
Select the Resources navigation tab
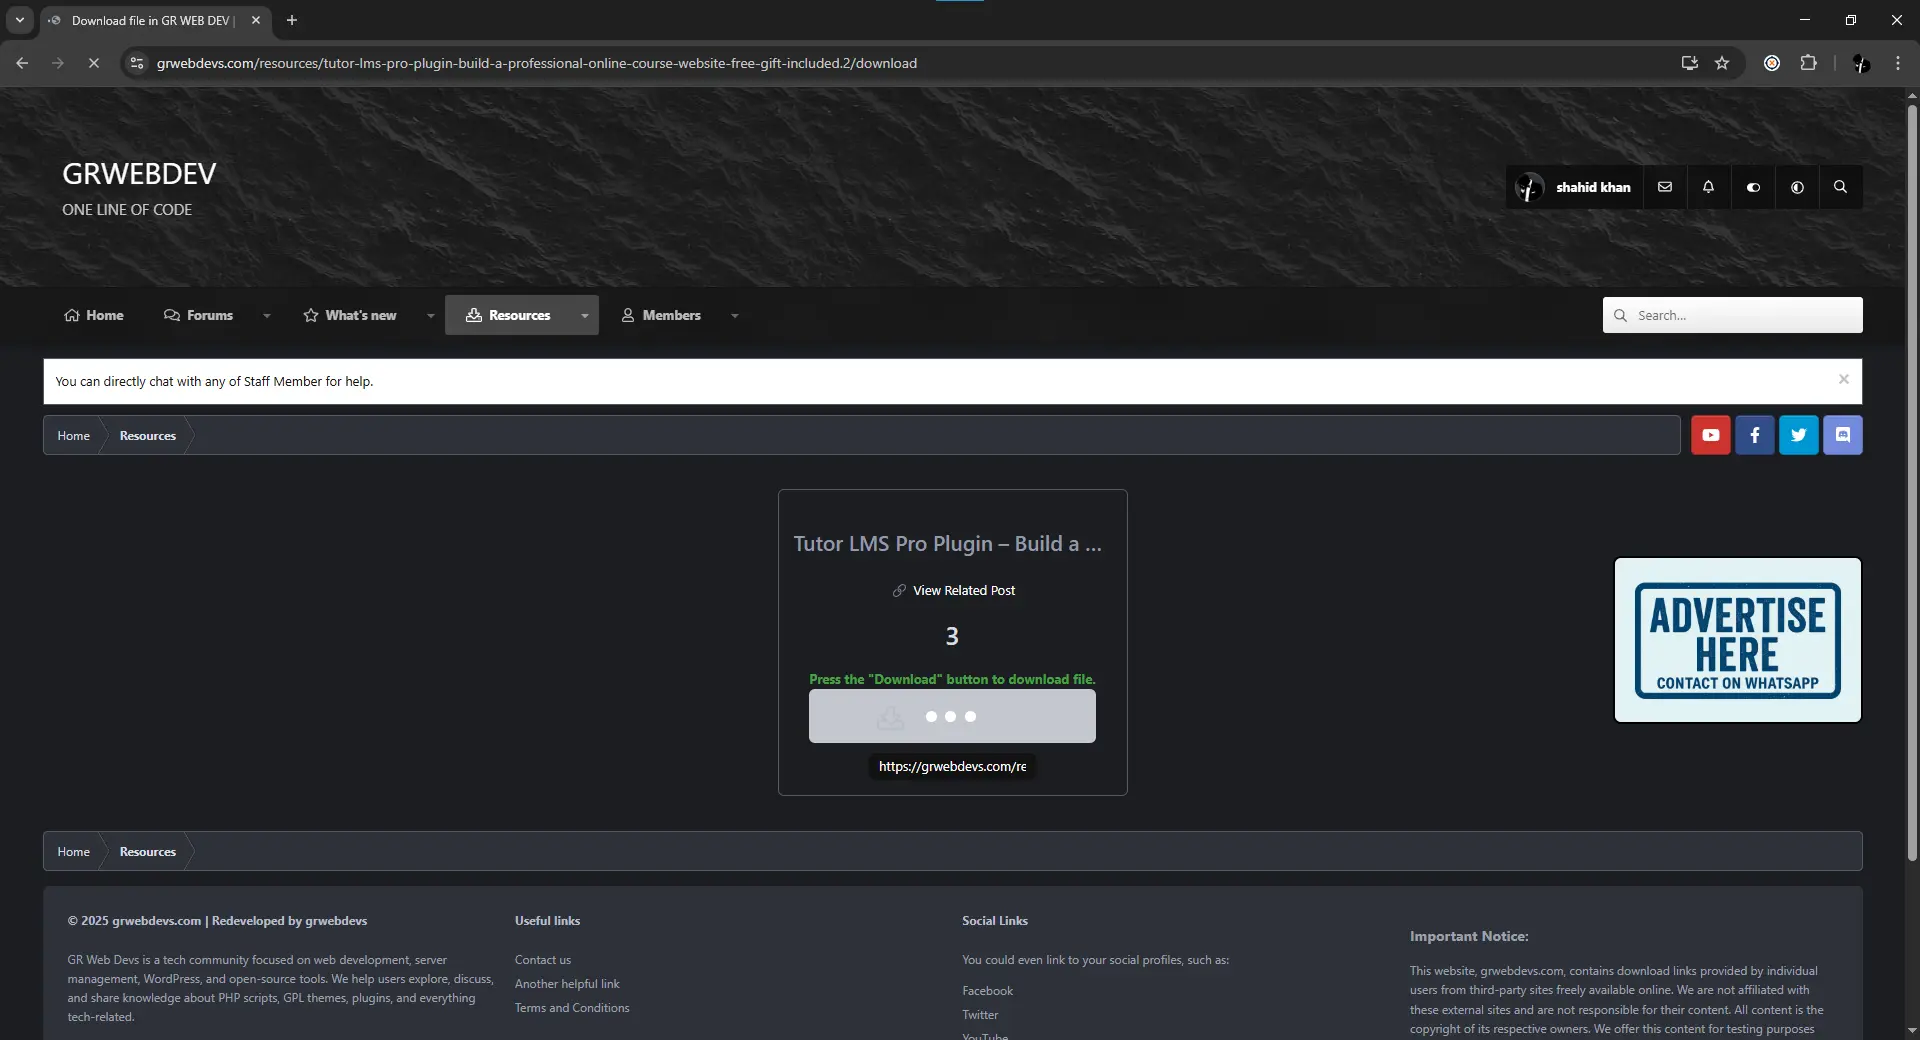click(x=509, y=316)
